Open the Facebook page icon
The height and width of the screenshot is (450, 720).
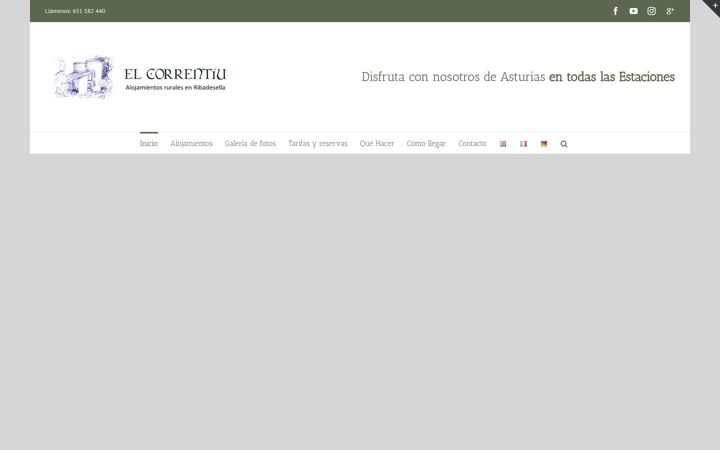pyautogui.click(x=615, y=11)
